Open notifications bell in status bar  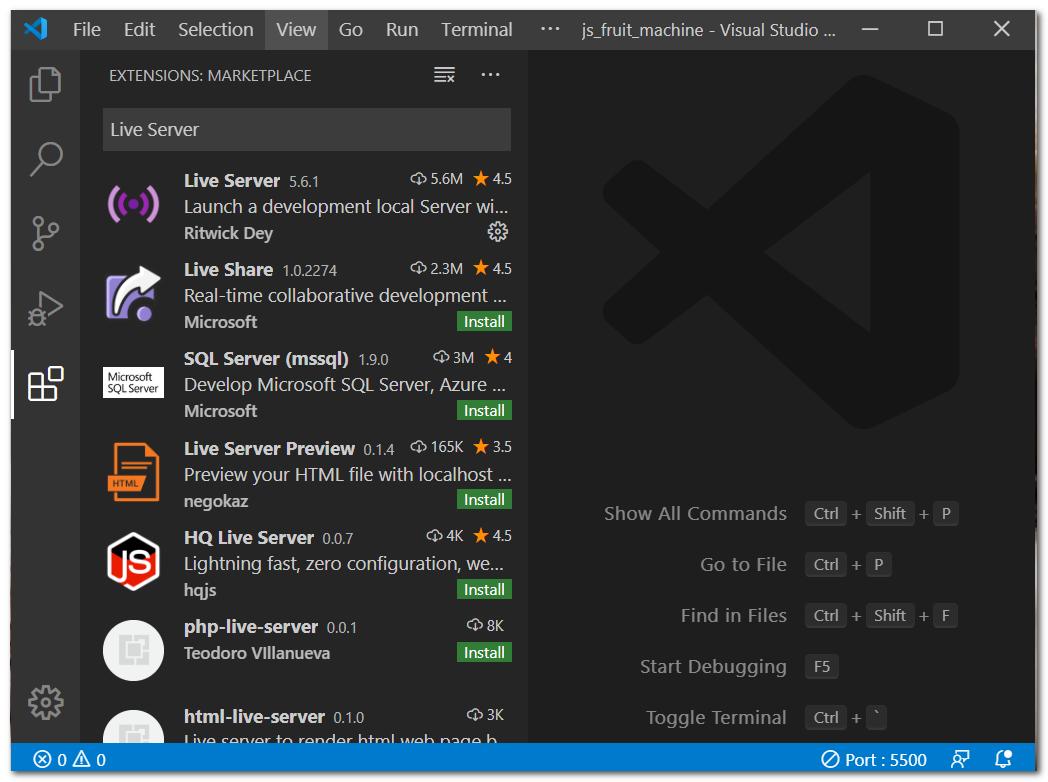[1003, 759]
